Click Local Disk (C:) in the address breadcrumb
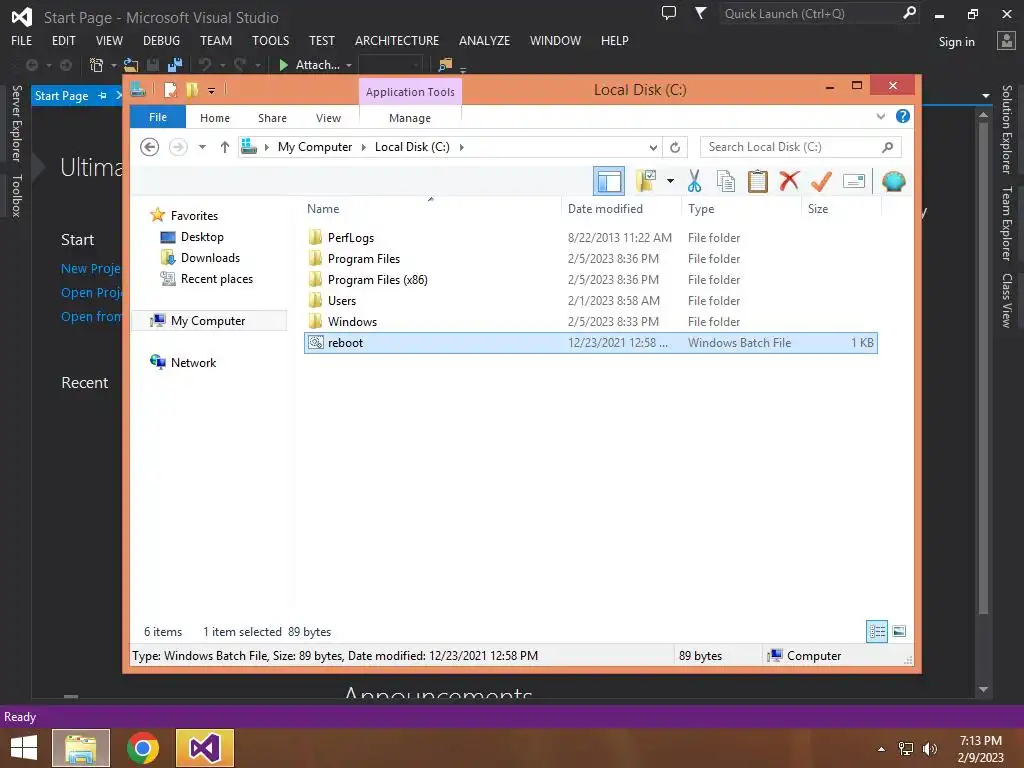The height and width of the screenshot is (768, 1024). pos(412,147)
